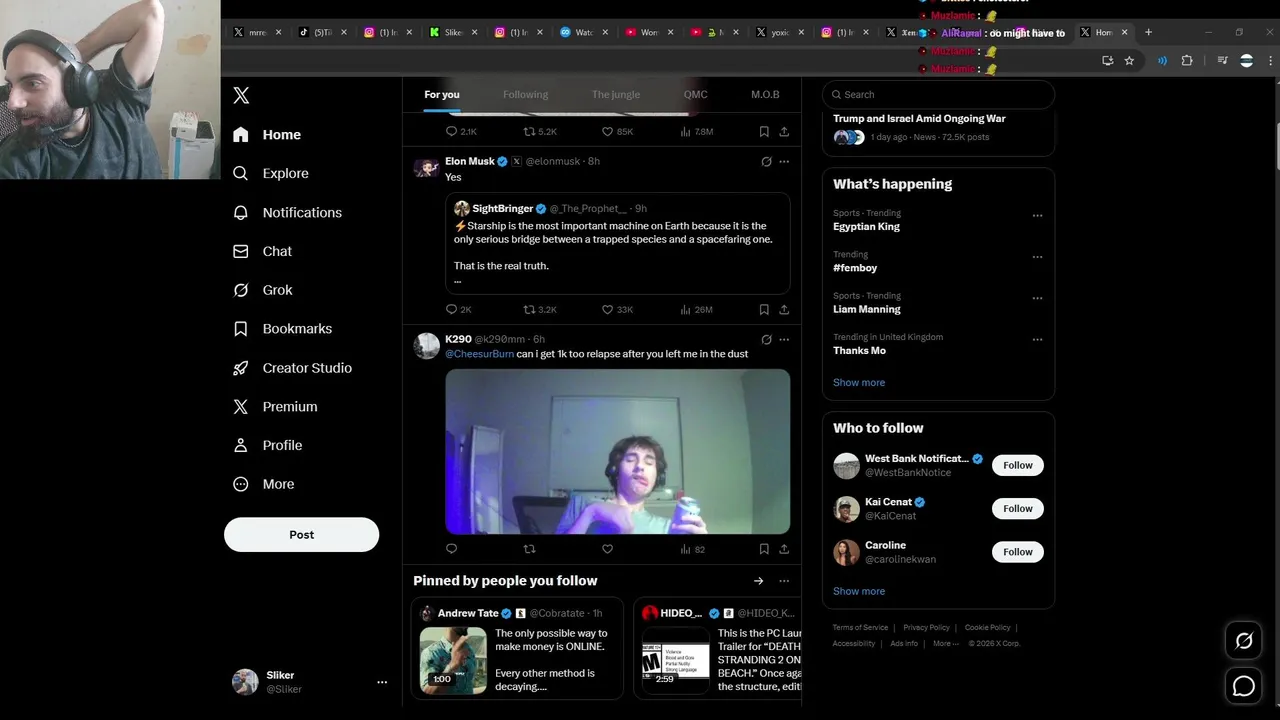Open Explore from the sidebar

click(x=271, y=173)
